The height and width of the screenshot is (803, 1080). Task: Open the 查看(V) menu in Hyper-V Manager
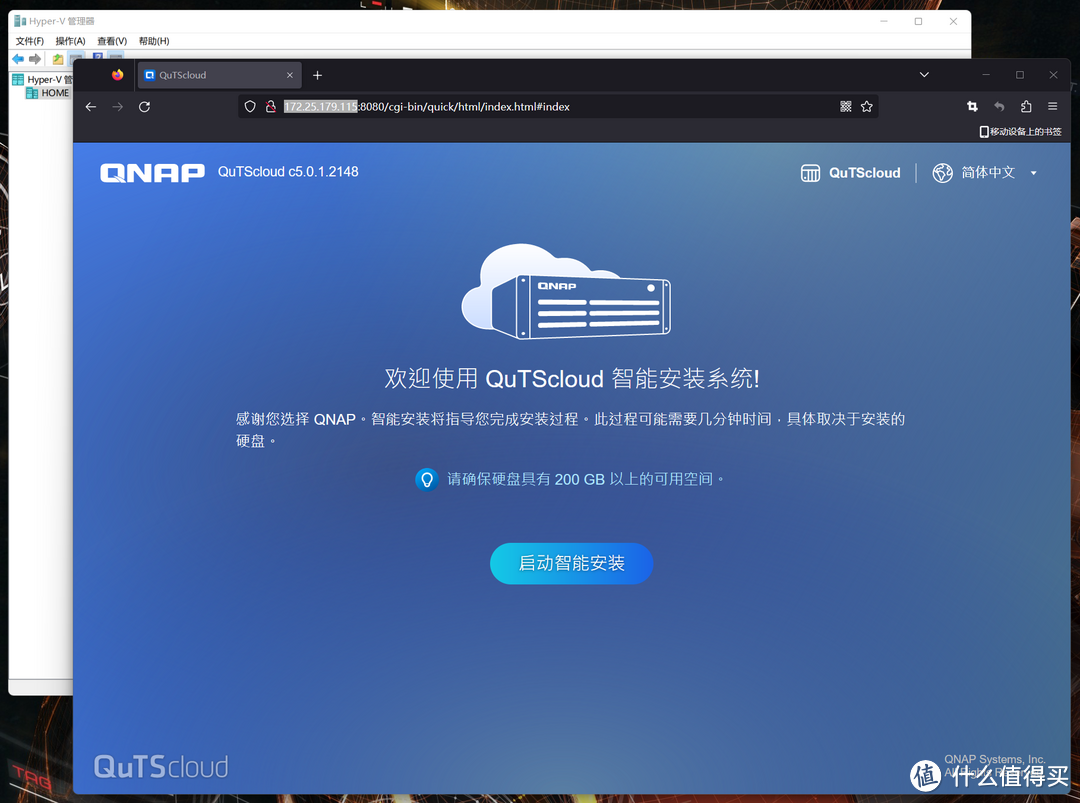point(112,41)
